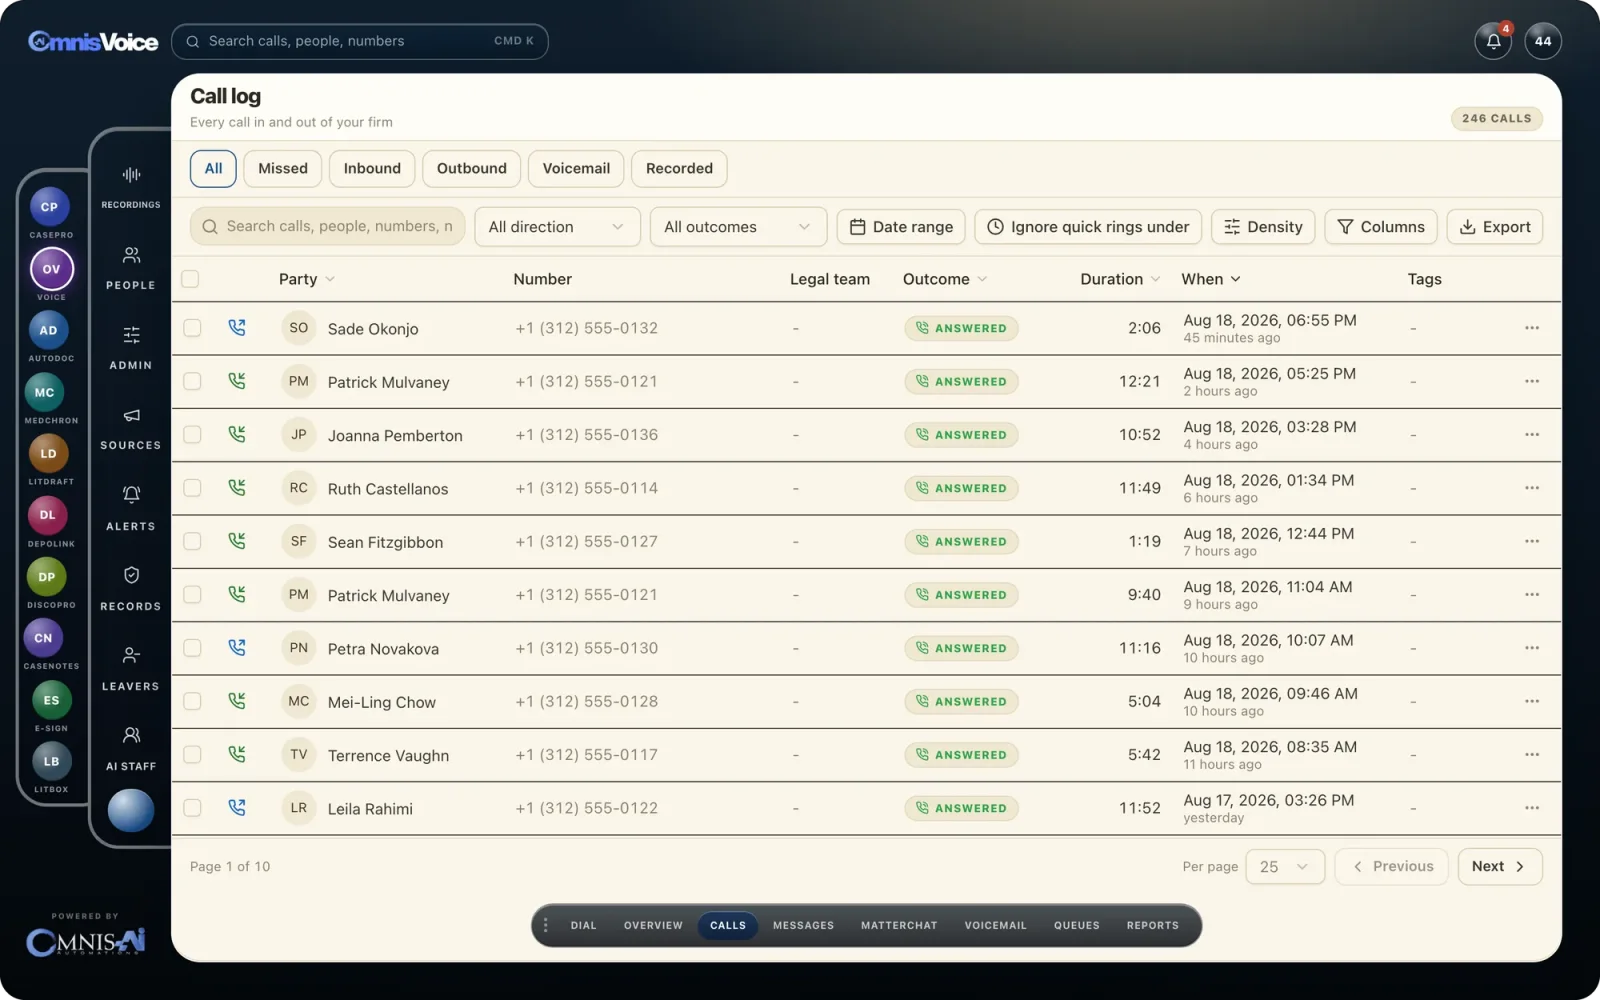The height and width of the screenshot is (1000, 1600).
Task: Open the Alerts section
Action: click(x=131, y=508)
